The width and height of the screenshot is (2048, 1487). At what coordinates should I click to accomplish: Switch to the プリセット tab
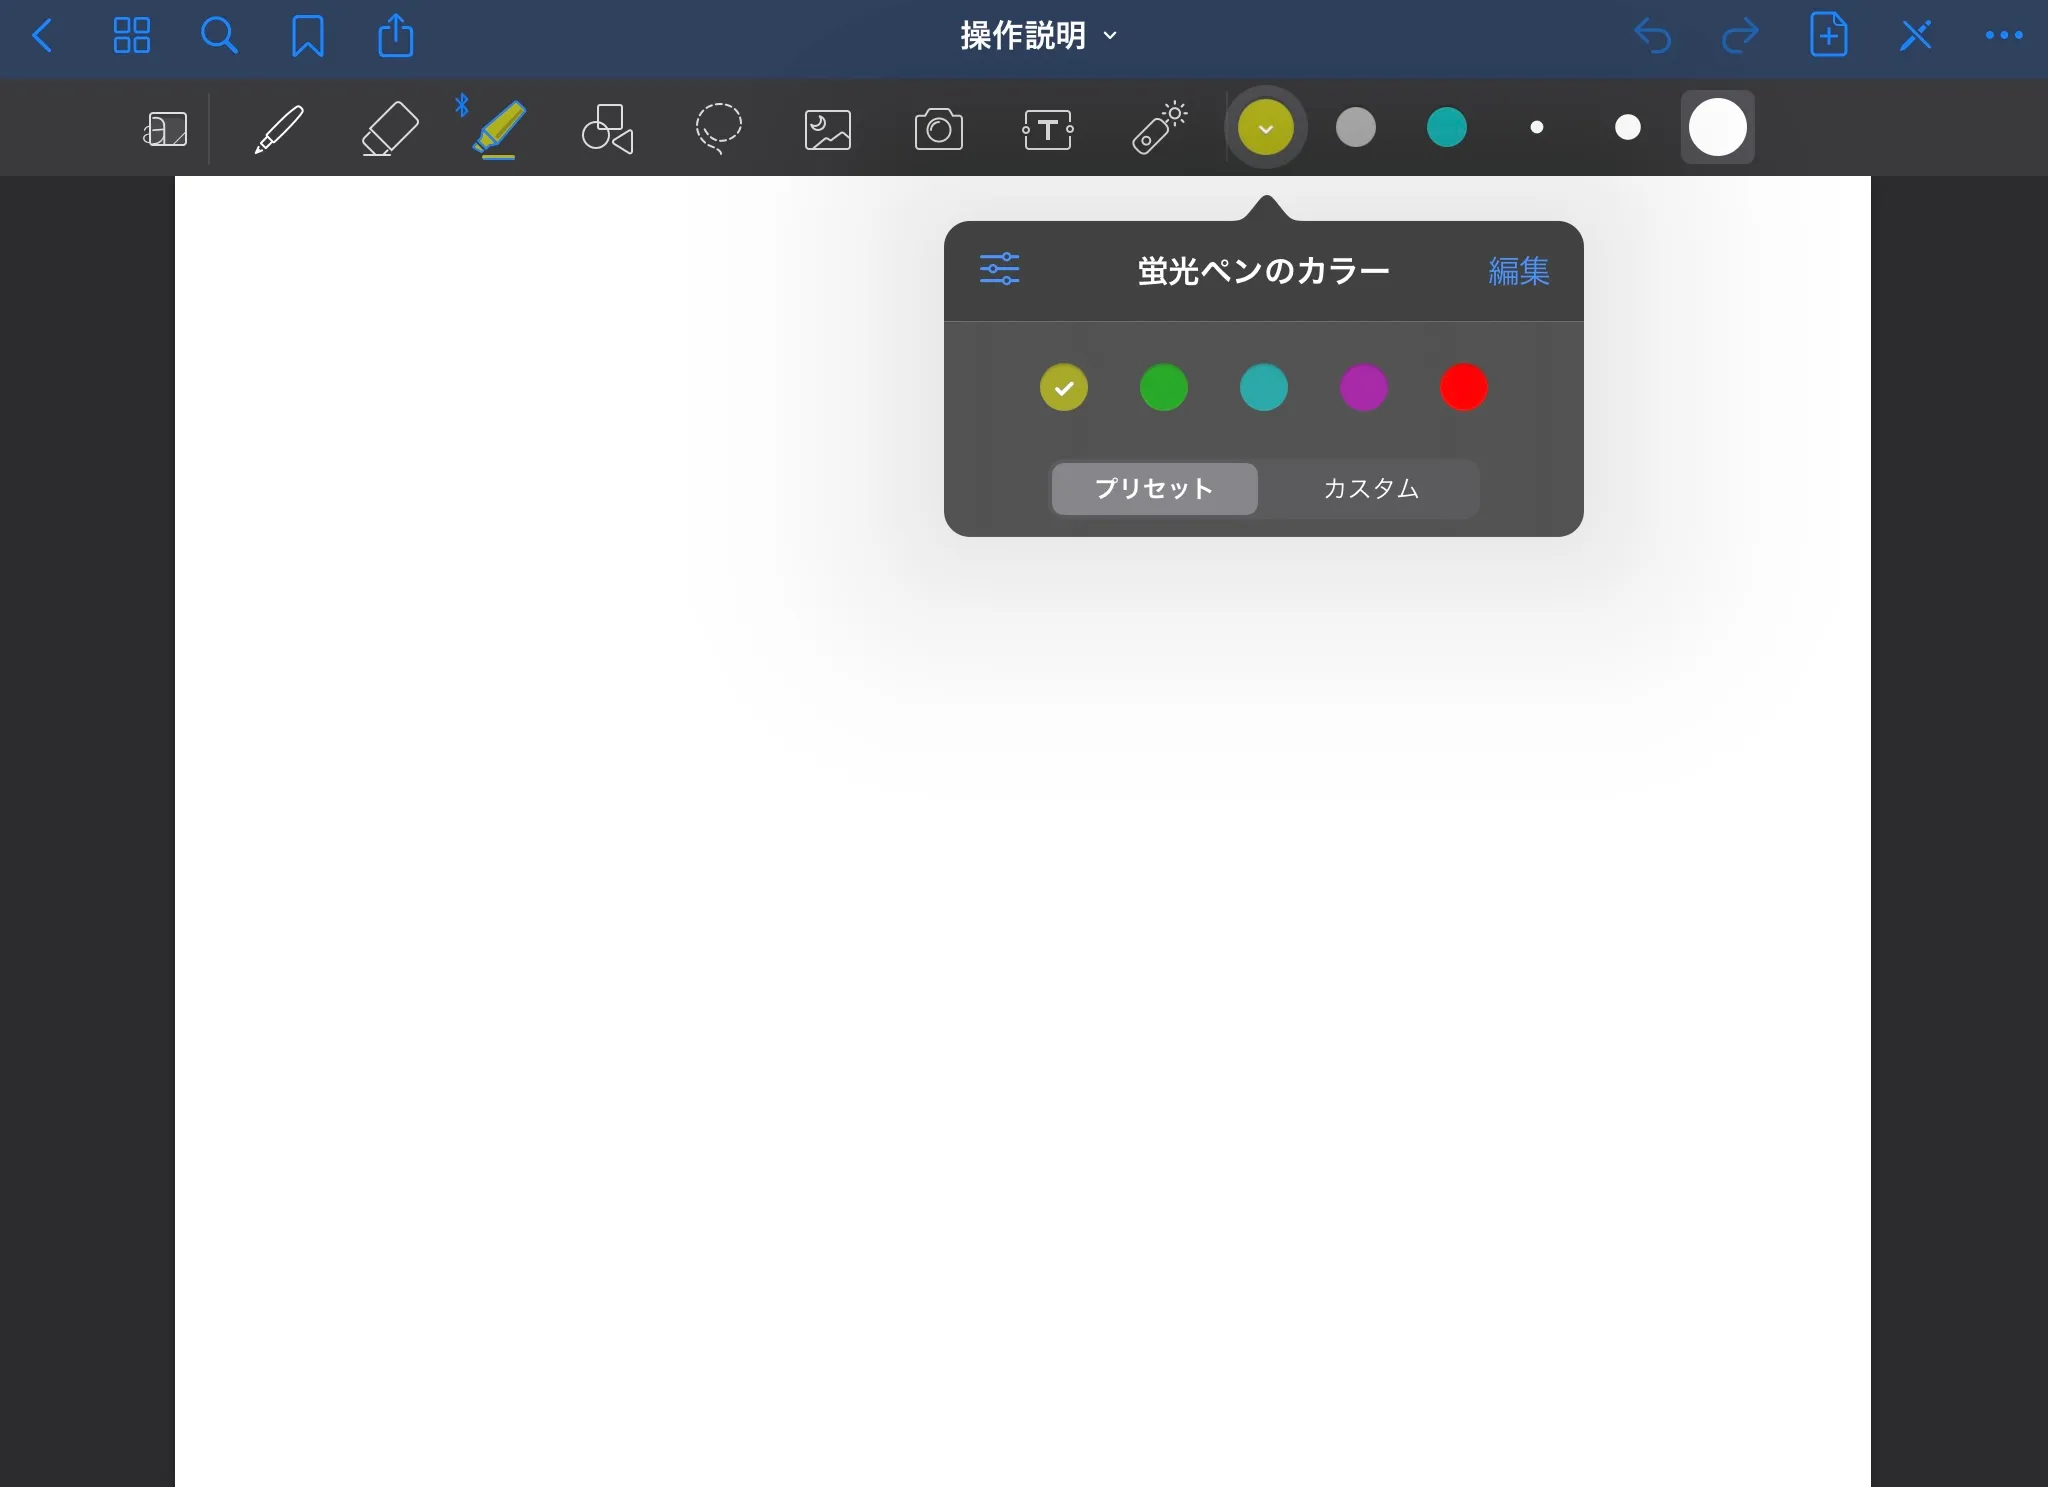[x=1154, y=488]
